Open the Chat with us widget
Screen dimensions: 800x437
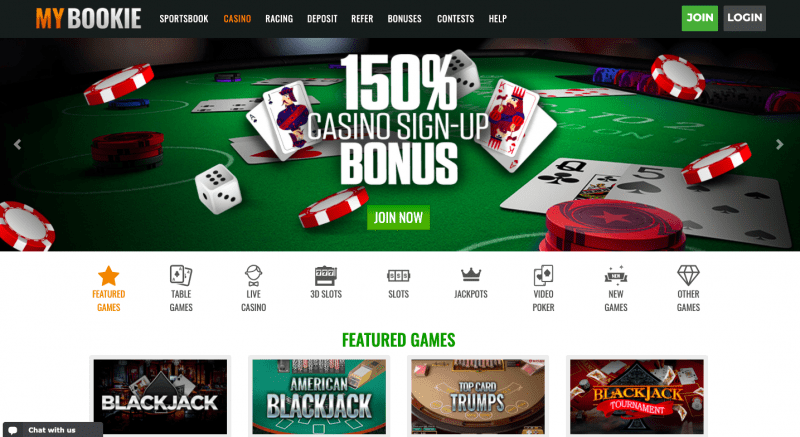[53, 430]
